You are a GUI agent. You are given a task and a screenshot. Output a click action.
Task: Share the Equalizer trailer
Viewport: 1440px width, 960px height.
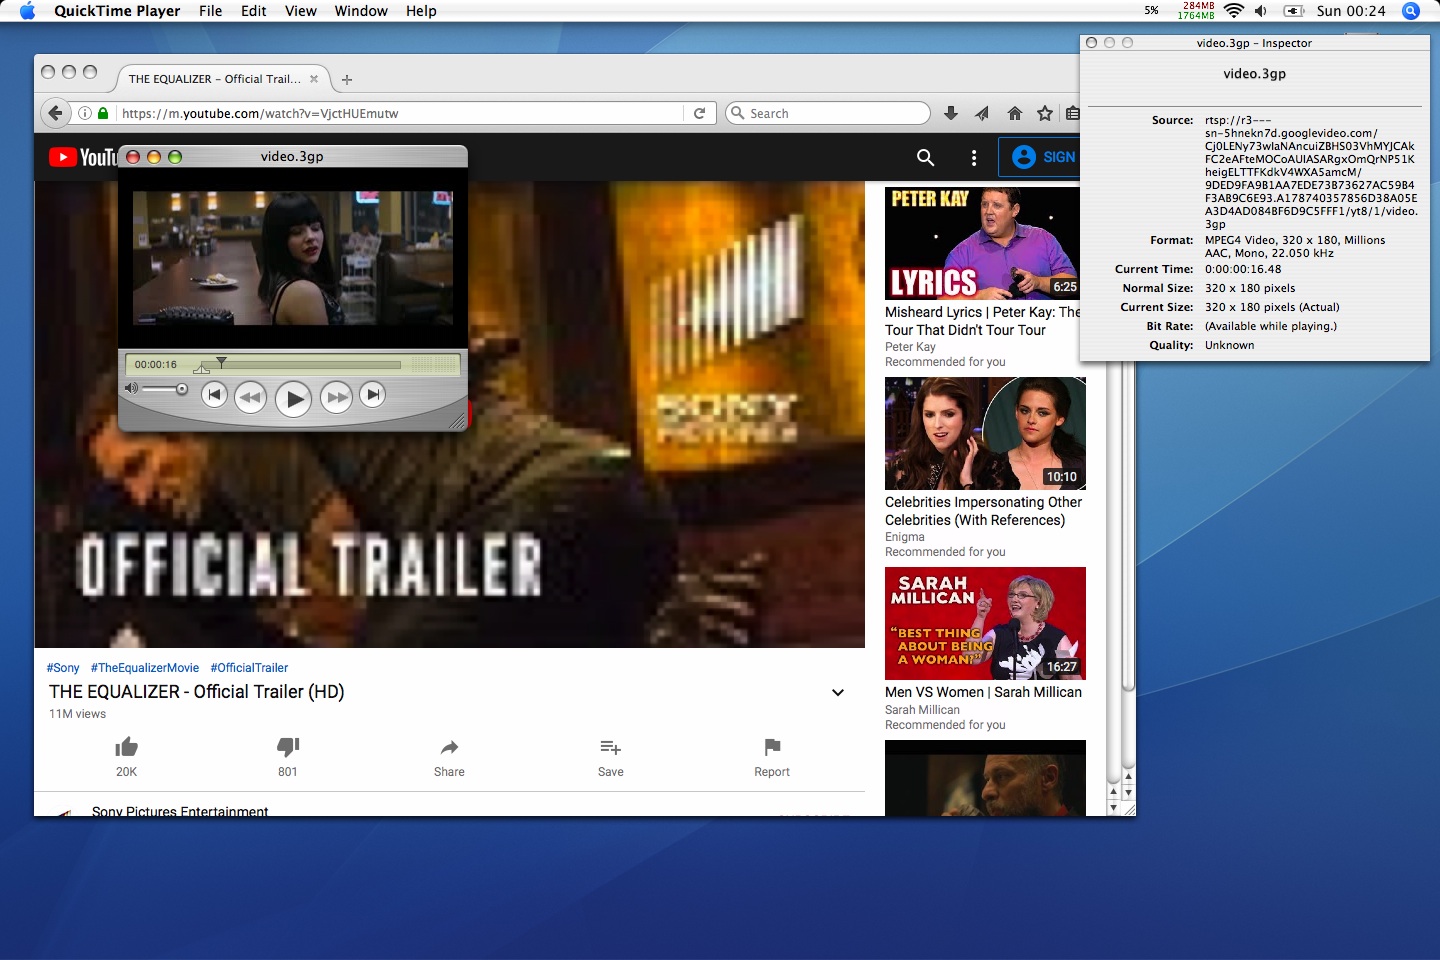[x=449, y=747]
